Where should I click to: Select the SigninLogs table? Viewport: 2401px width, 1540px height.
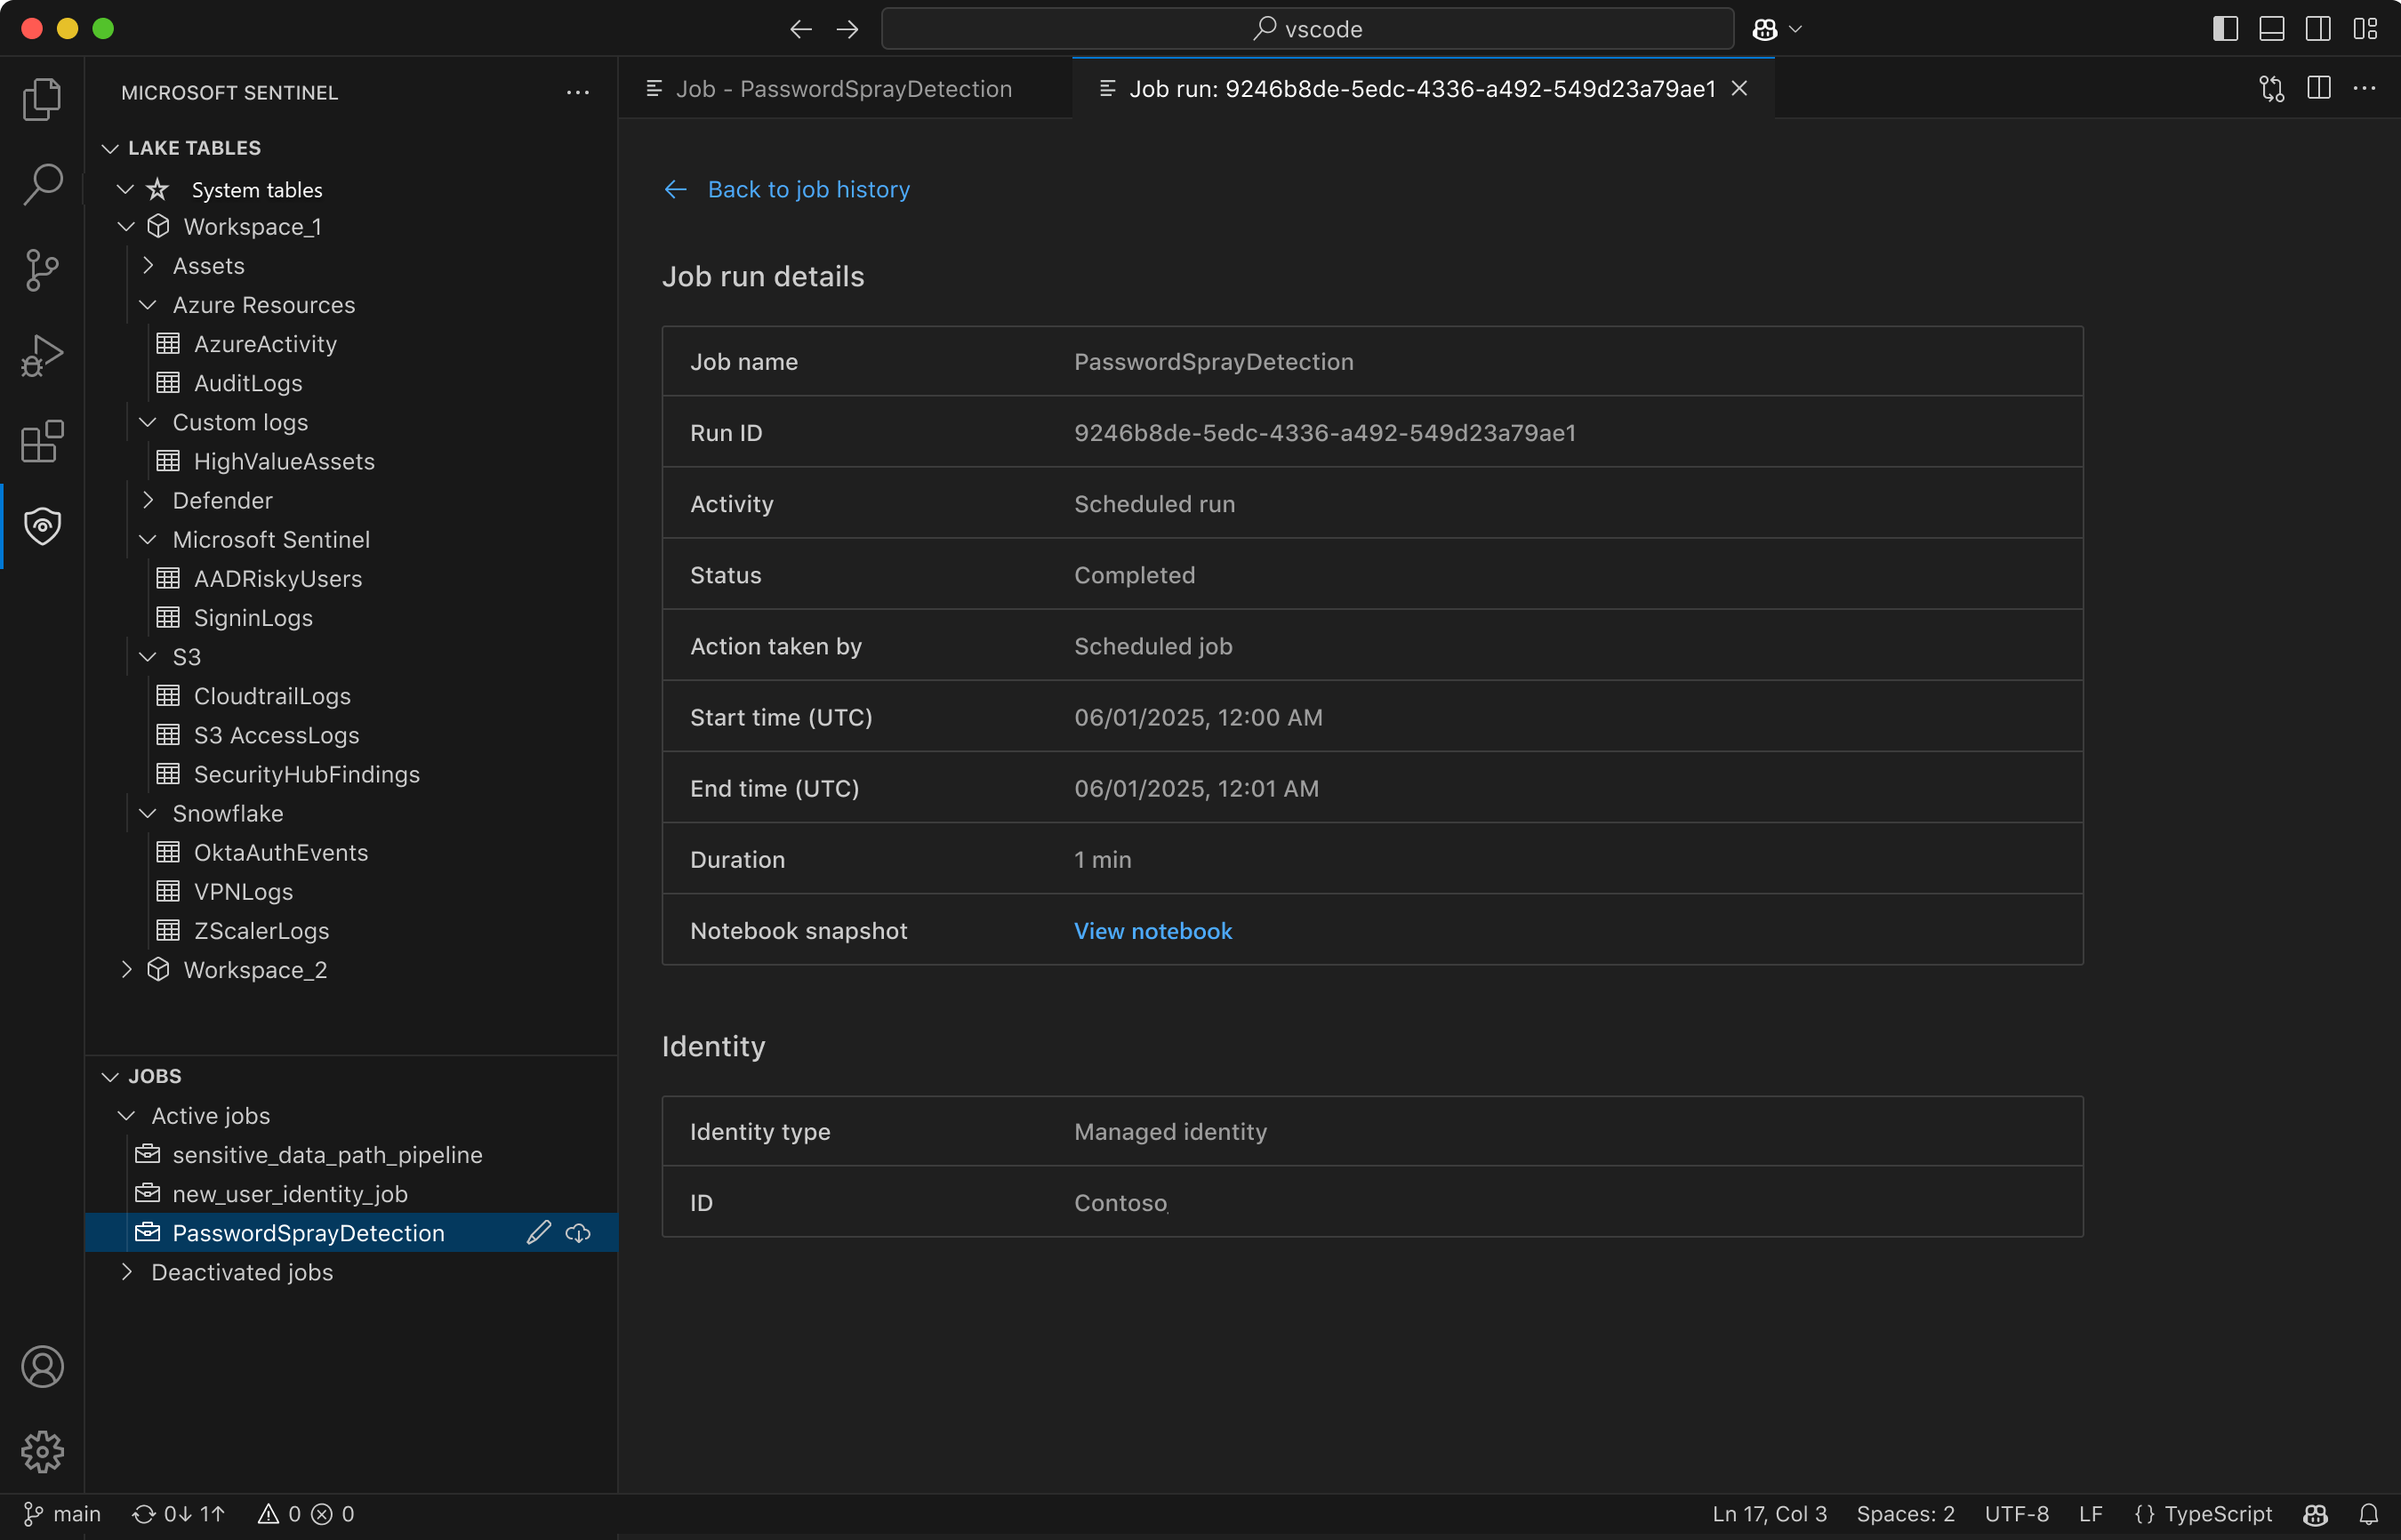[x=253, y=618]
